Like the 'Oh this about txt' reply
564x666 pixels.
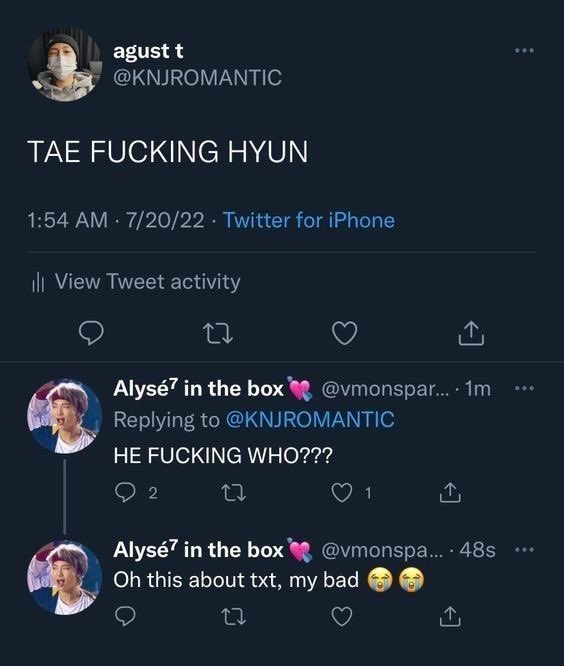click(342, 617)
